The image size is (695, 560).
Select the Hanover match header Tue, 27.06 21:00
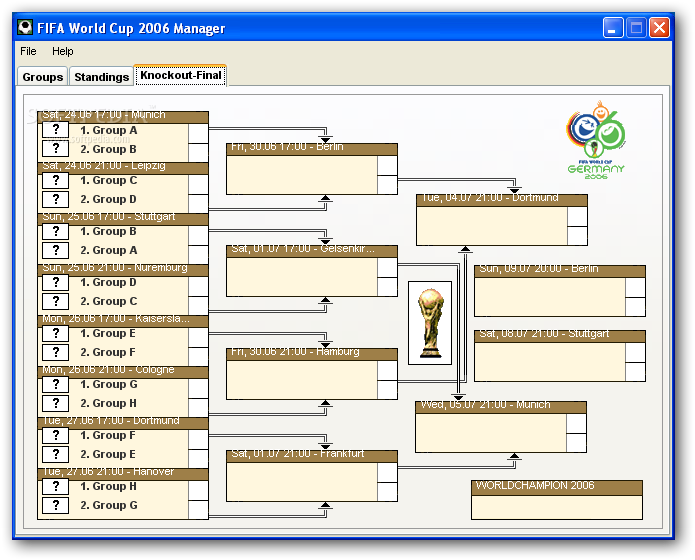(x=123, y=474)
